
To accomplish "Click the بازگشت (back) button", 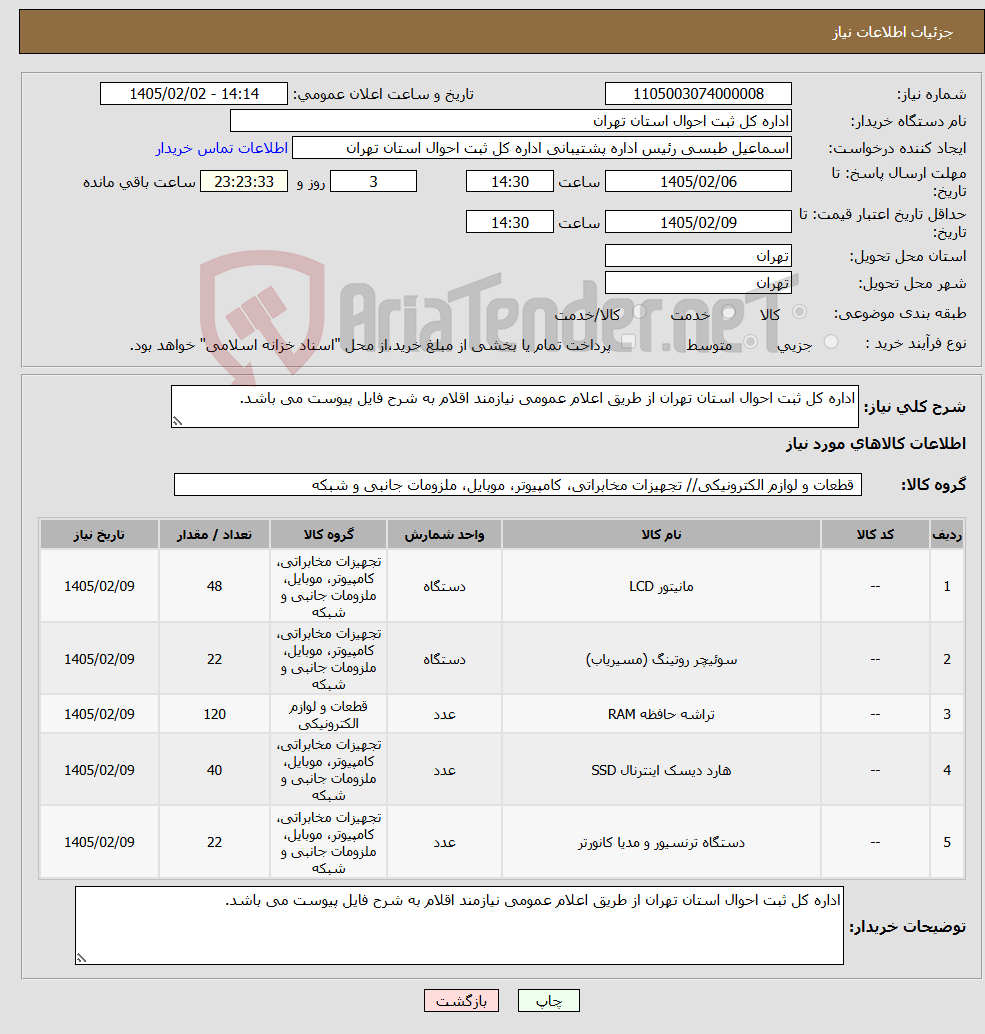I will point(461,1000).
